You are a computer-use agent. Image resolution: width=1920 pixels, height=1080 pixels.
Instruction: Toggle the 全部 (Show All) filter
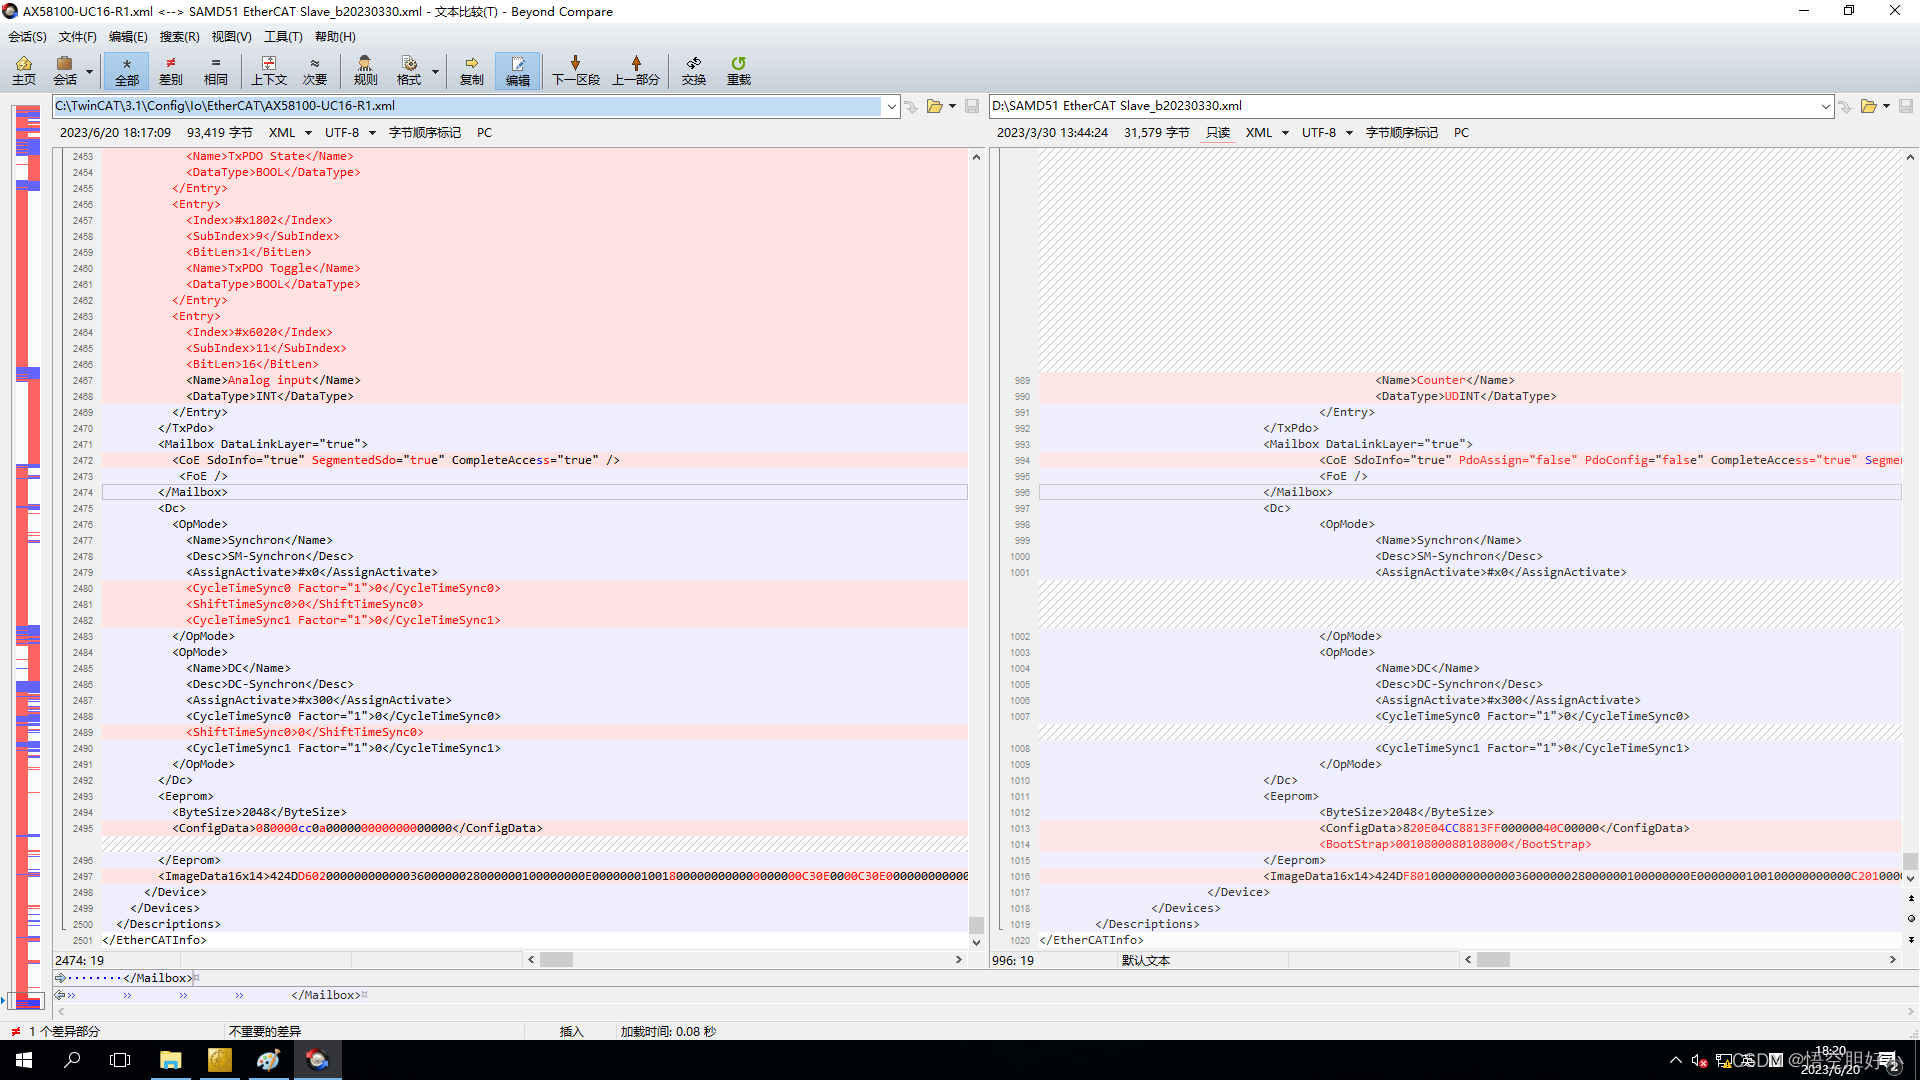(127, 71)
